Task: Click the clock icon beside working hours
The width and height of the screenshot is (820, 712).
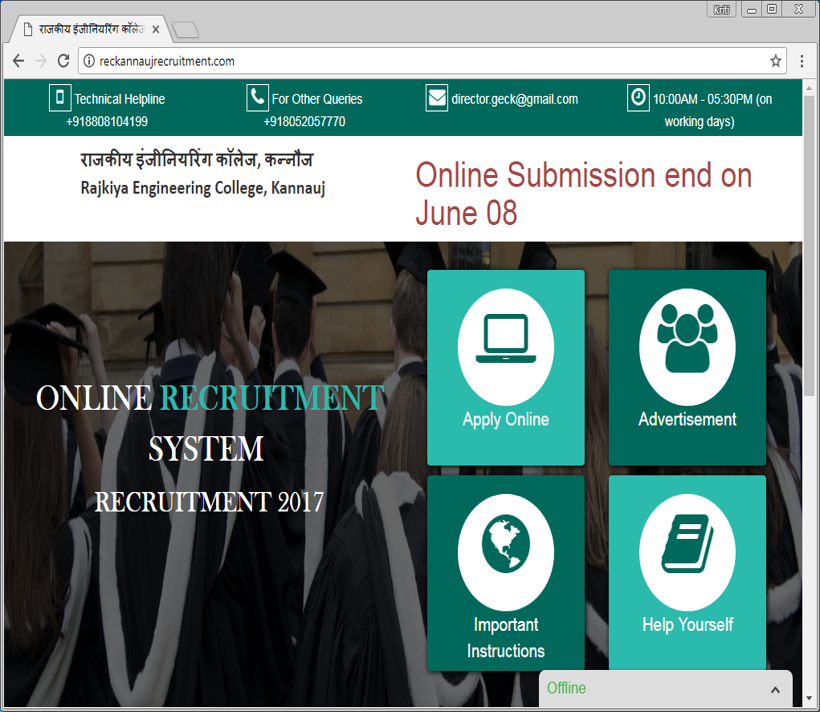Action: 638,98
